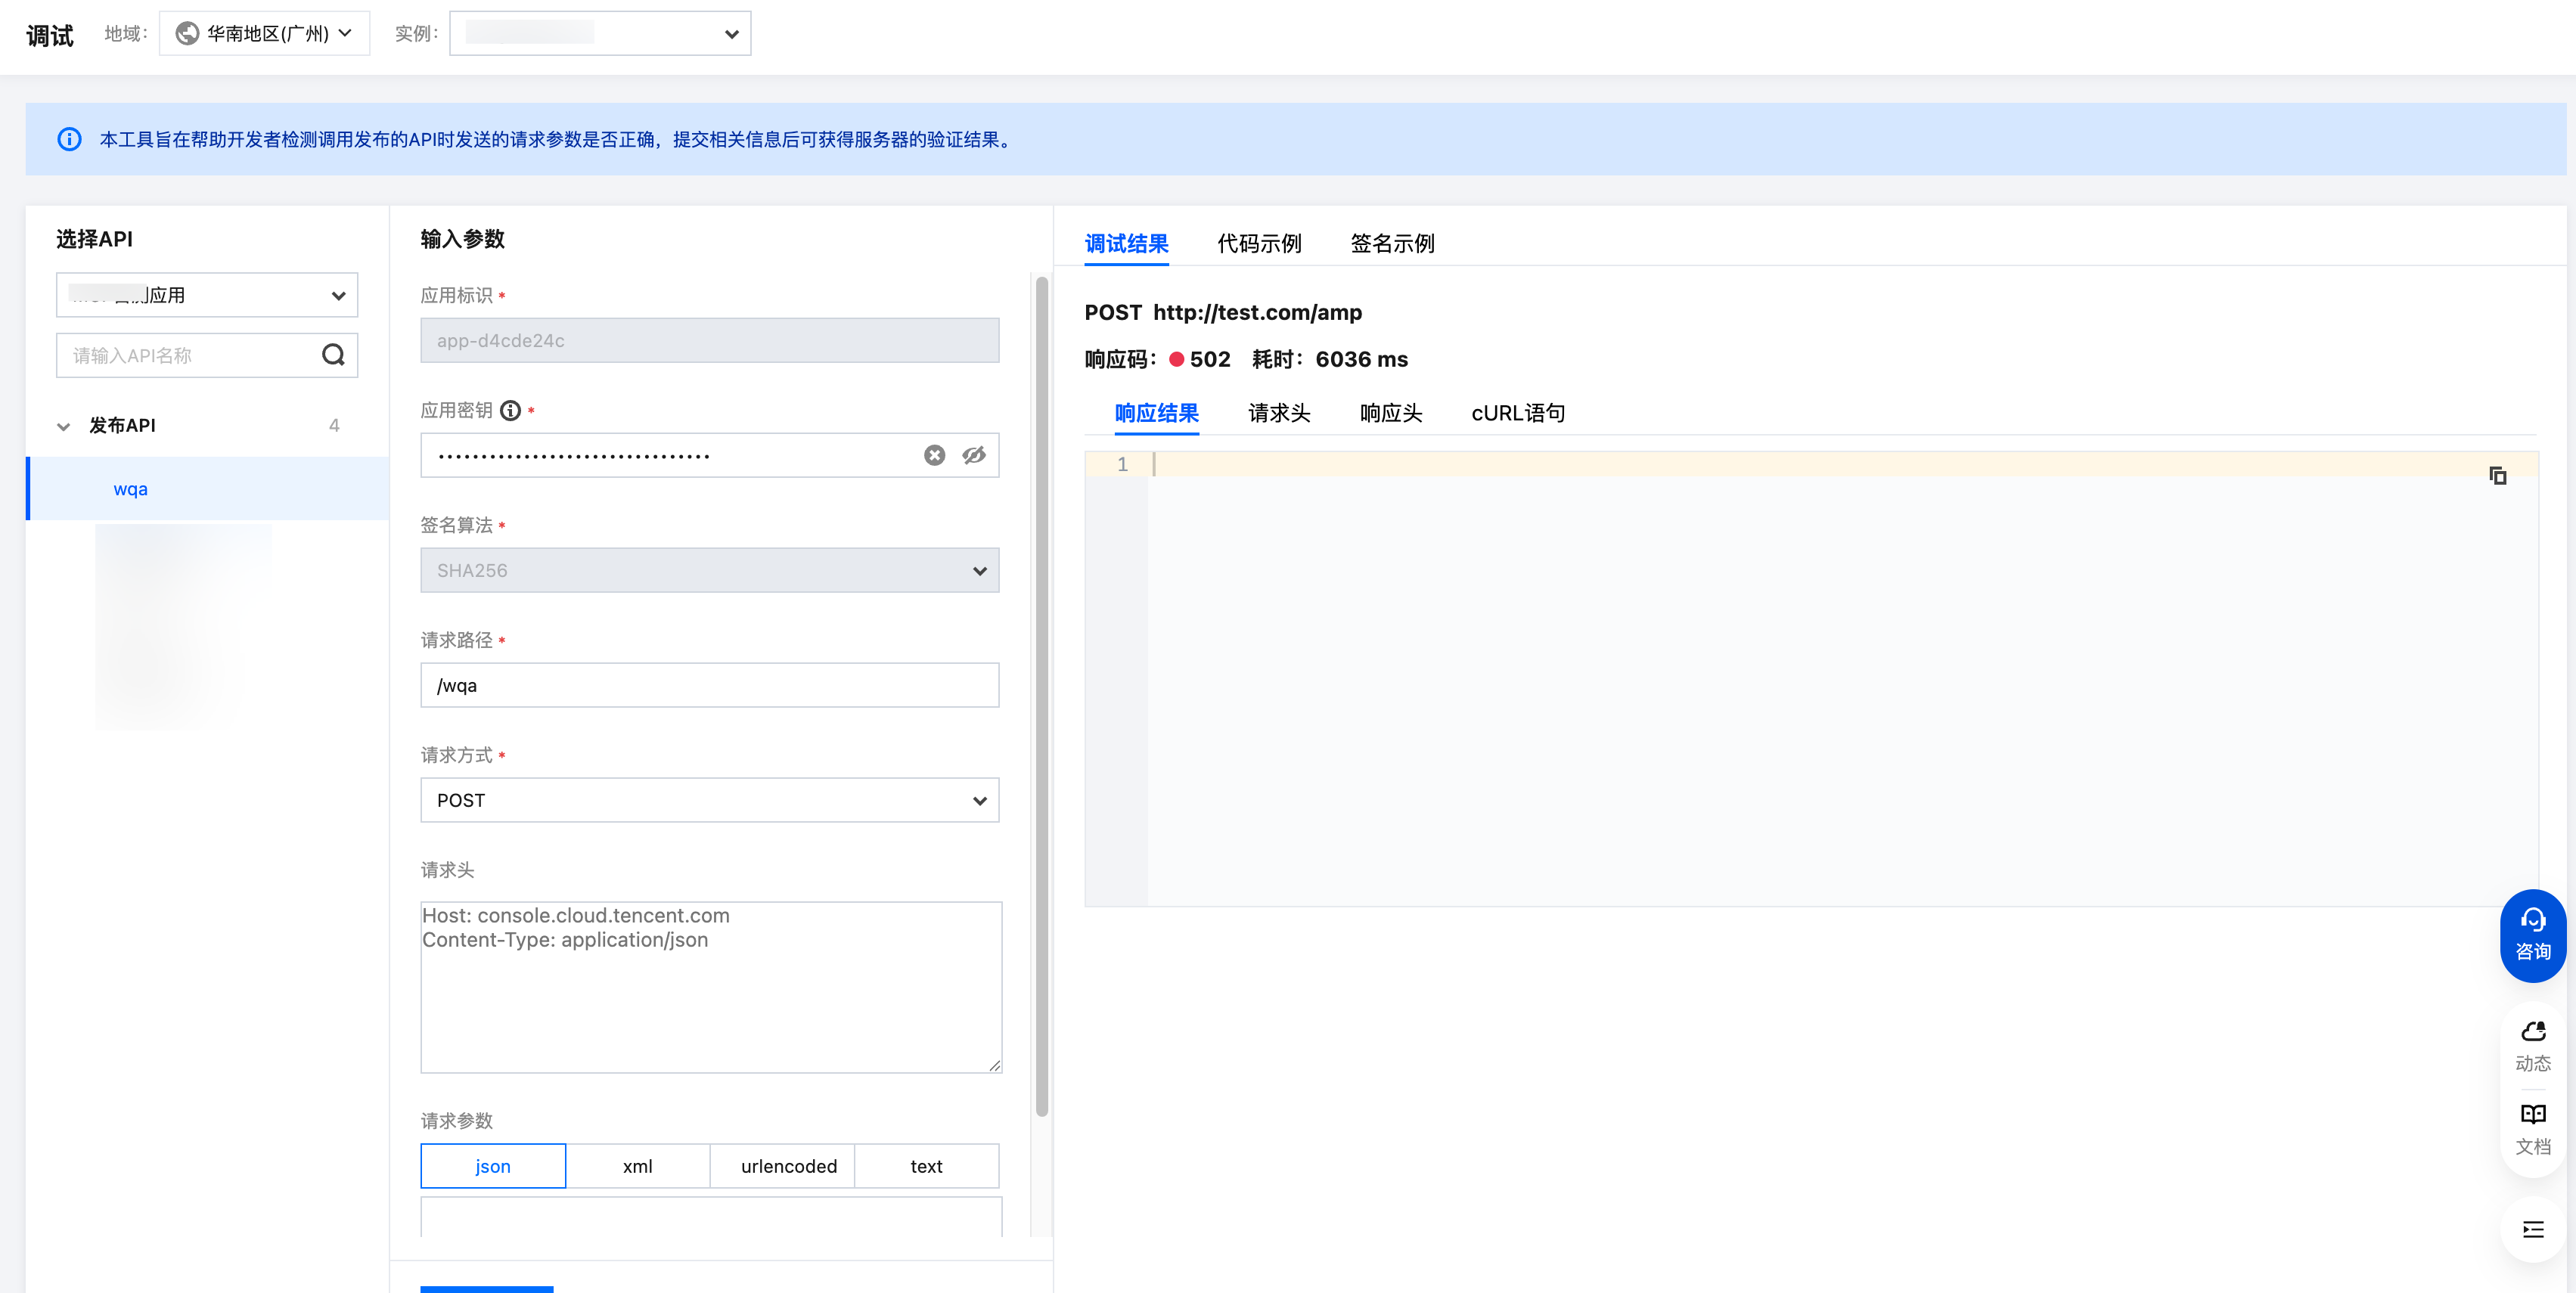This screenshot has height=1293, width=2576.
Task: Click the 请求路径 input field
Action: pos(709,685)
